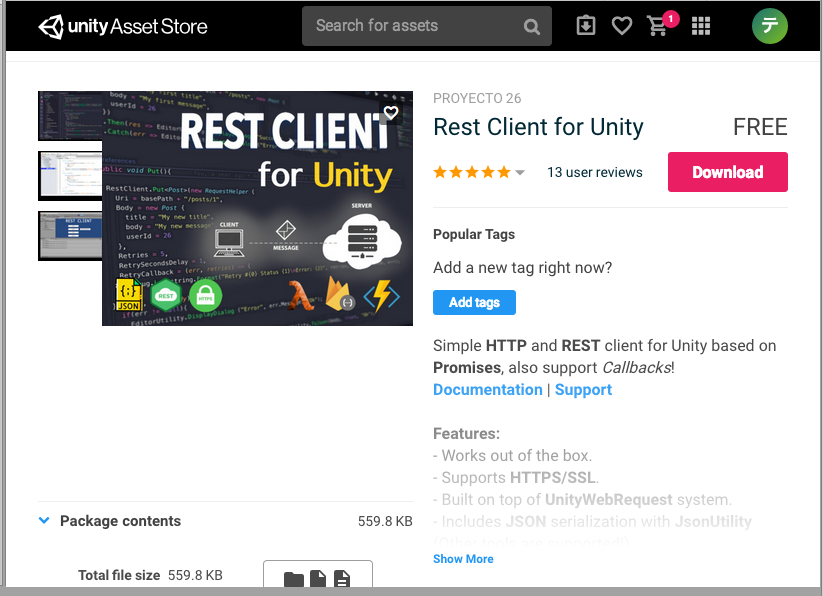Viewport: 823px width, 596px height.
Task: Click the main REST CLIENT preview image
Action: pos(257,208)
